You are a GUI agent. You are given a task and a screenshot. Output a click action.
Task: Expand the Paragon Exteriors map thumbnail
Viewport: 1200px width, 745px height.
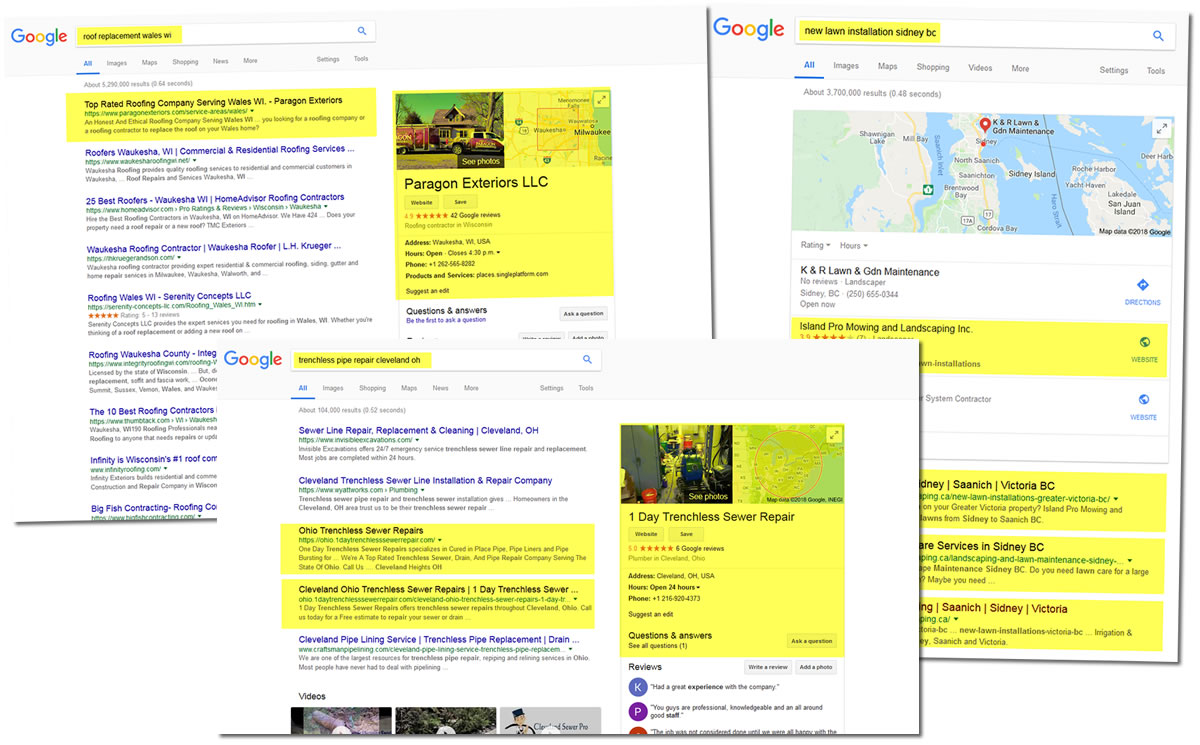coord(601,99)
